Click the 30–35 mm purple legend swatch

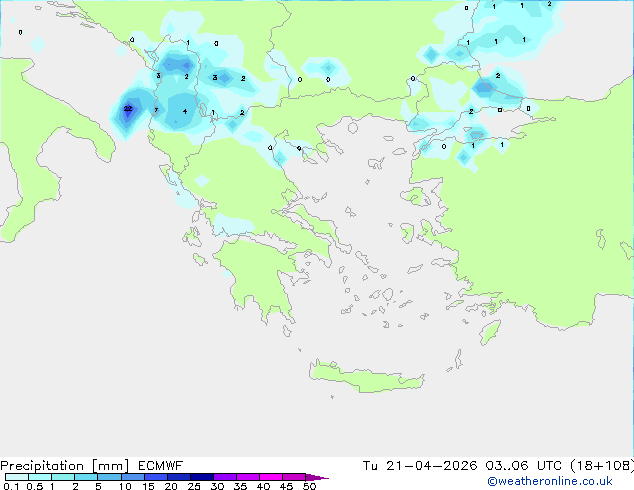[x=224, y=477]
